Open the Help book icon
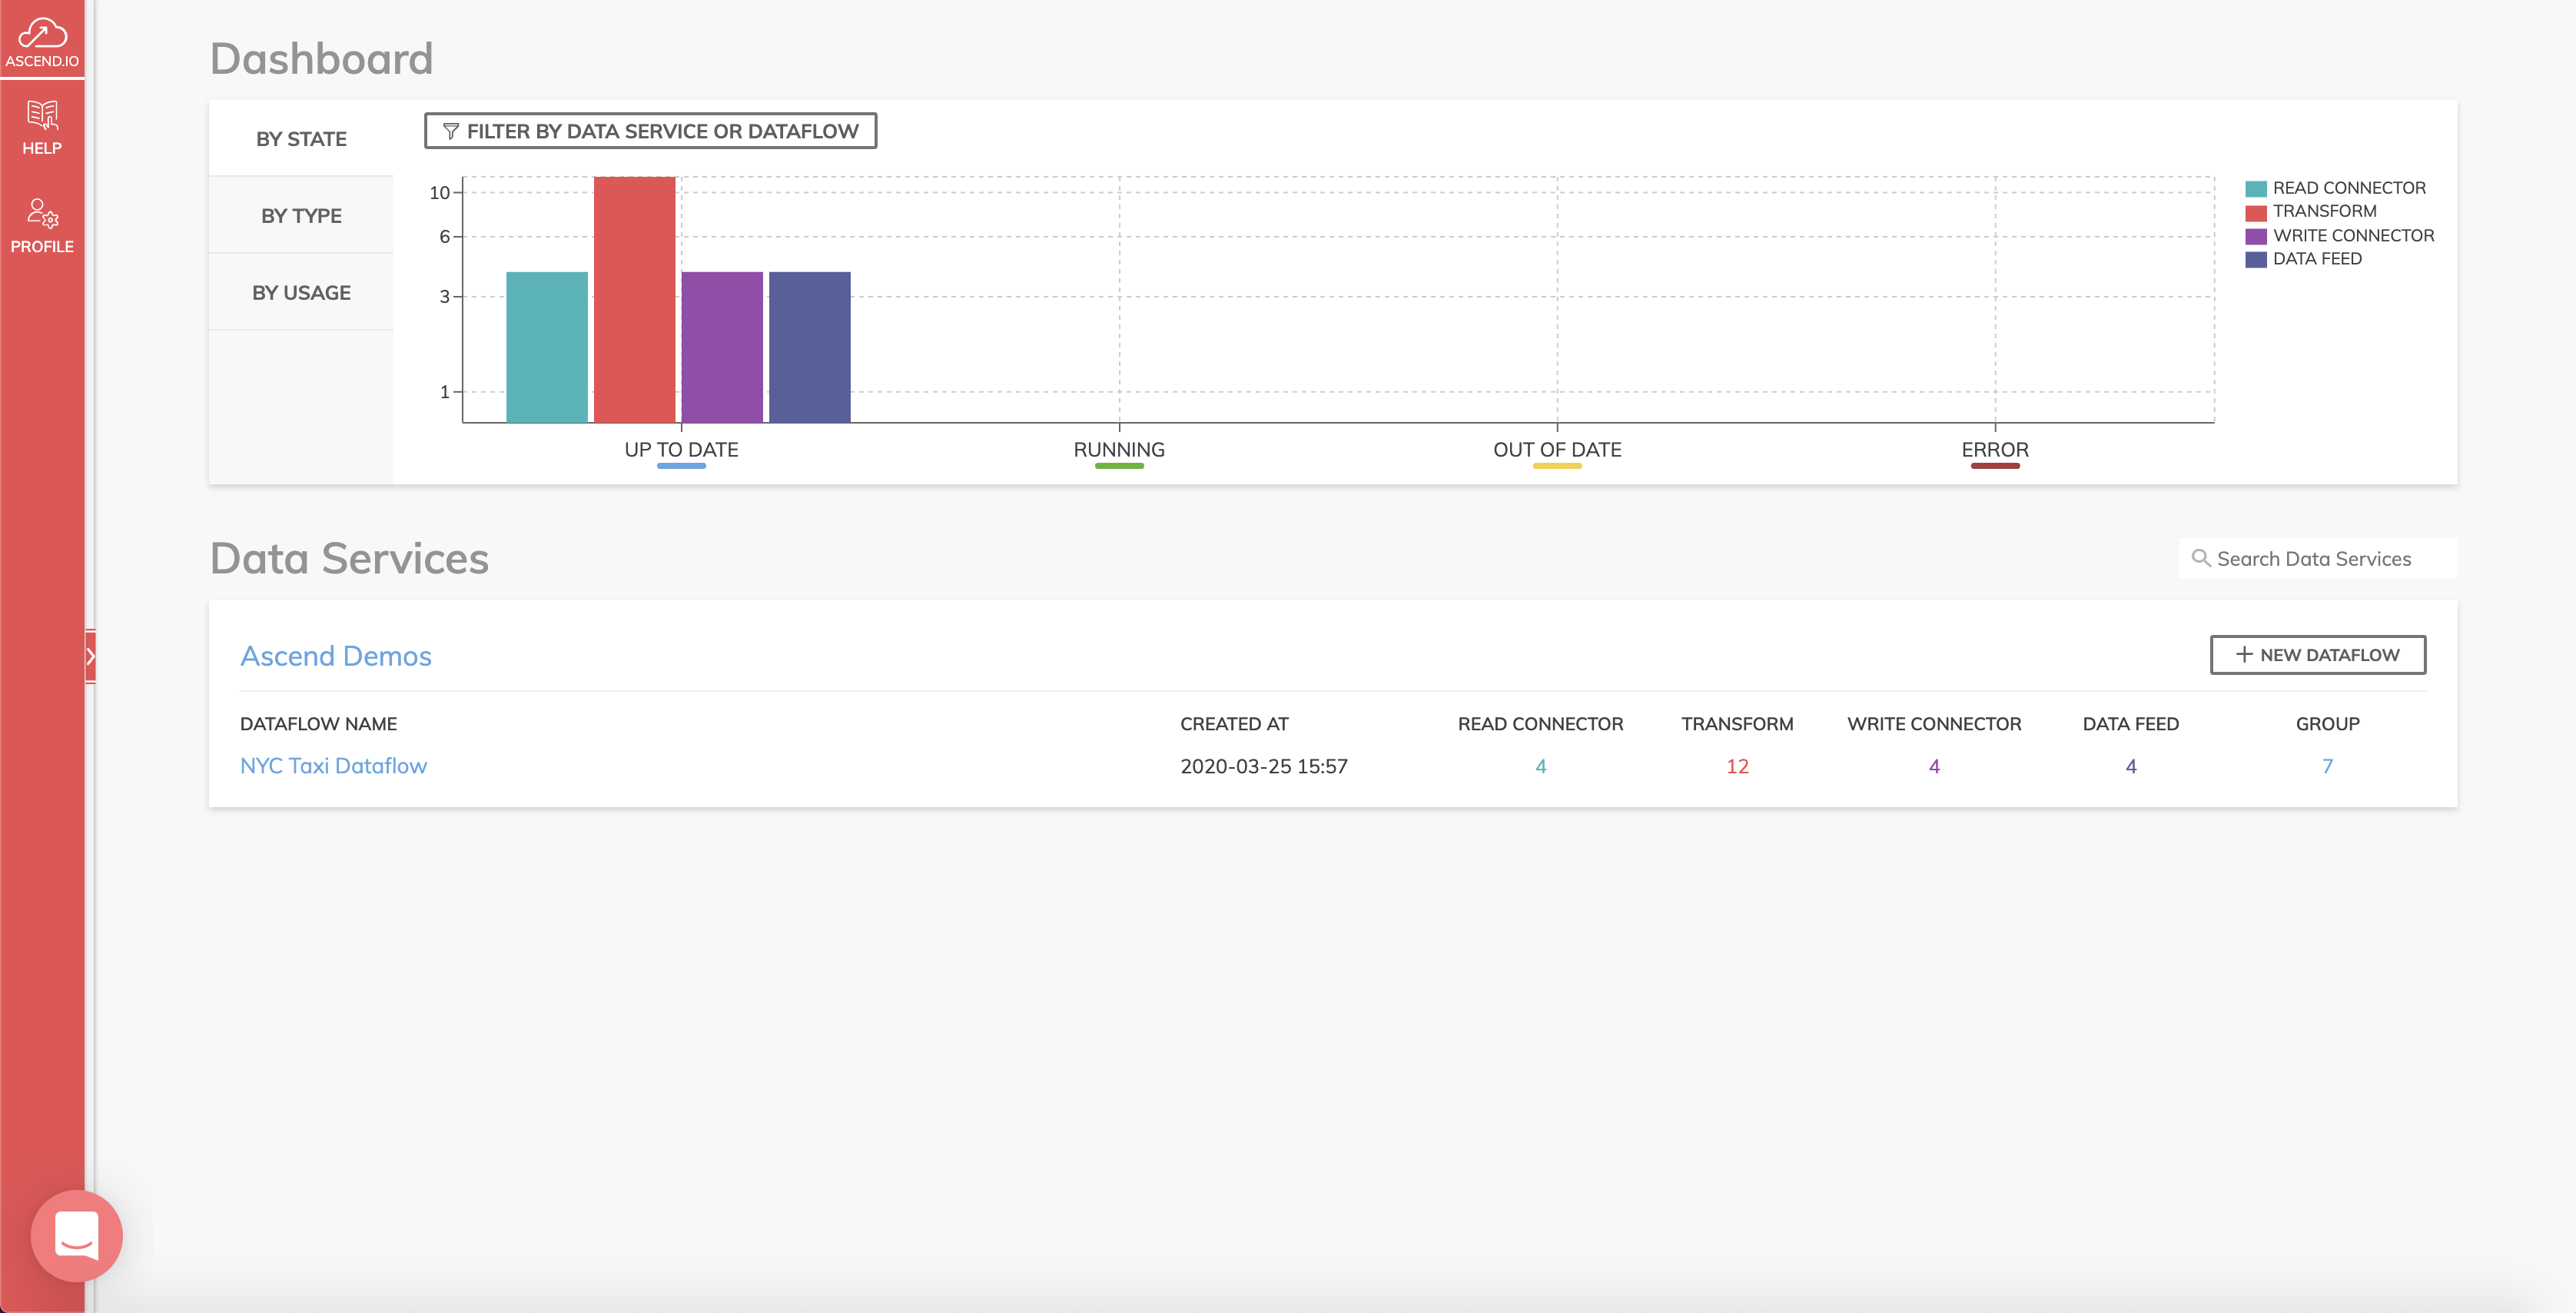The image size is (2576, 1313). point(42,115)
